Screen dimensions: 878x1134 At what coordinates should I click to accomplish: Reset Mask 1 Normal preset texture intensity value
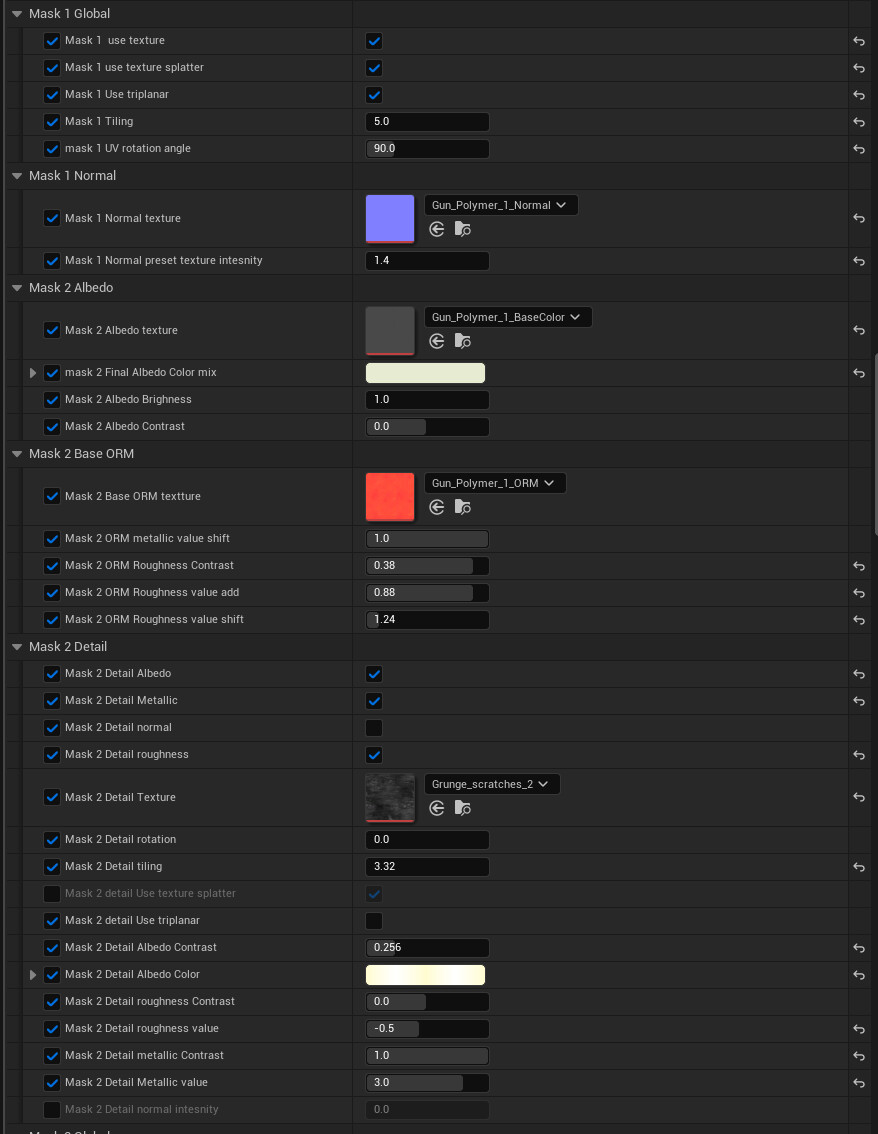pyautogui.click(x=859, y=261)
